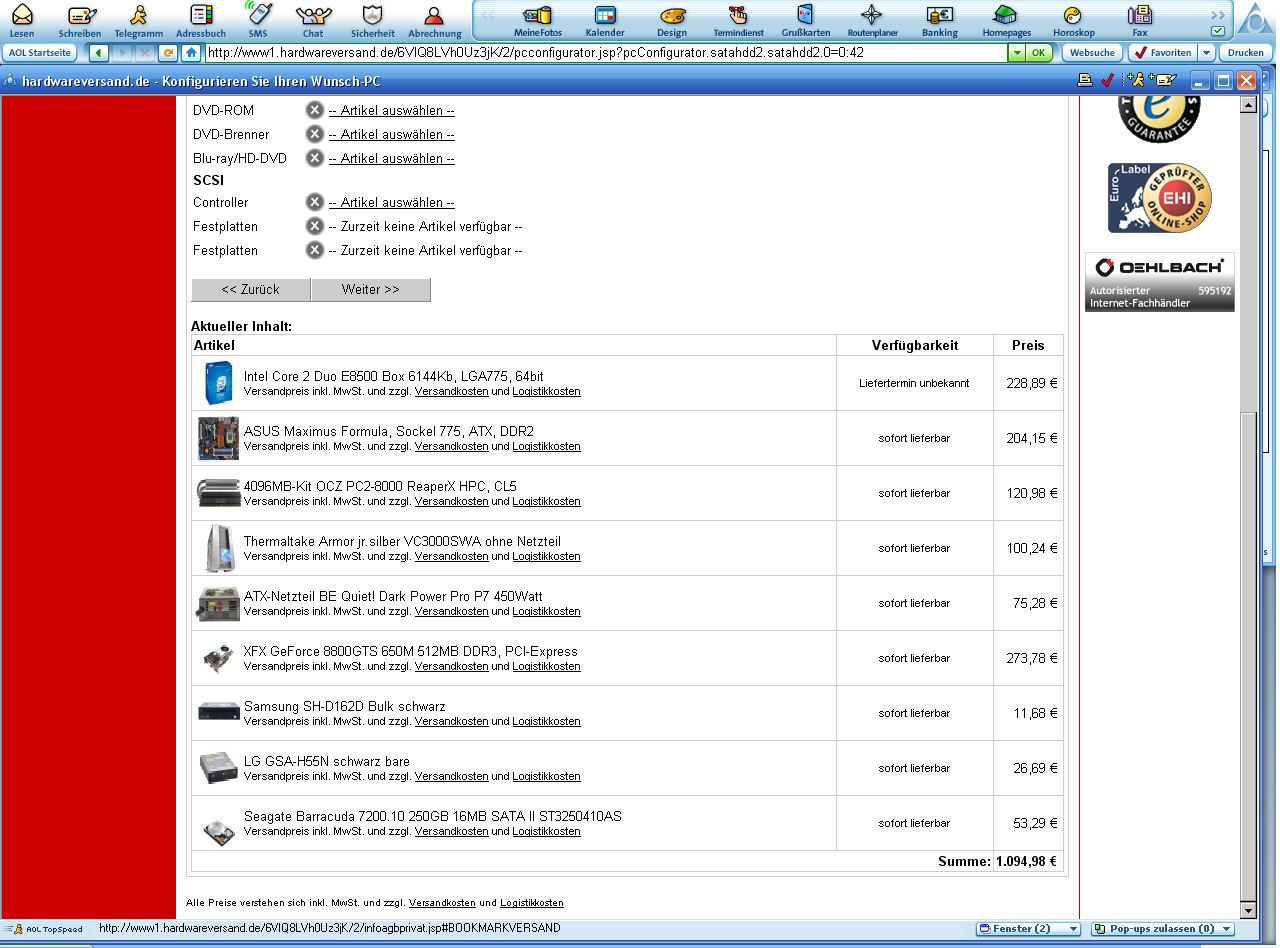
Task: Open the URL history dropdown arrow
Action: click(x=1016, y=53)
